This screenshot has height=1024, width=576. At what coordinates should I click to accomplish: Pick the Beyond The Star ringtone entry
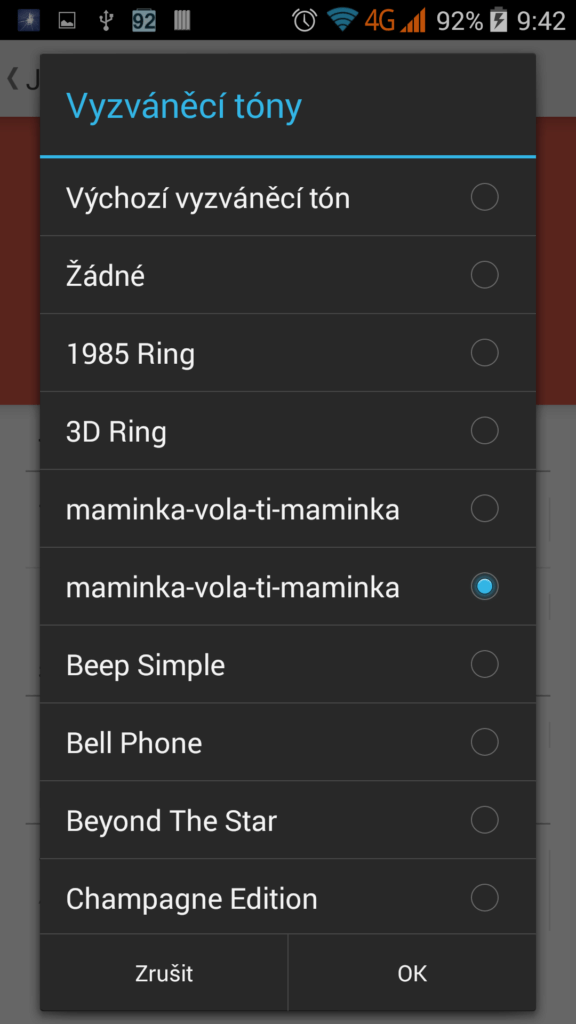point(288,820)
